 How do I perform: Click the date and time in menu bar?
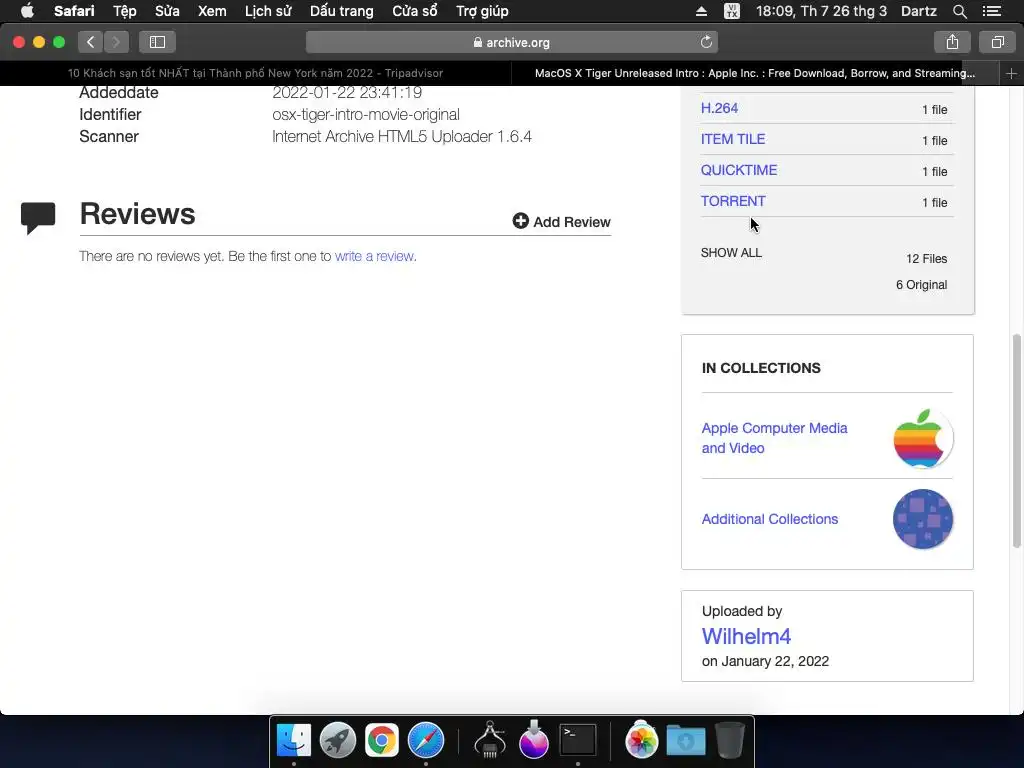point(821,11)
